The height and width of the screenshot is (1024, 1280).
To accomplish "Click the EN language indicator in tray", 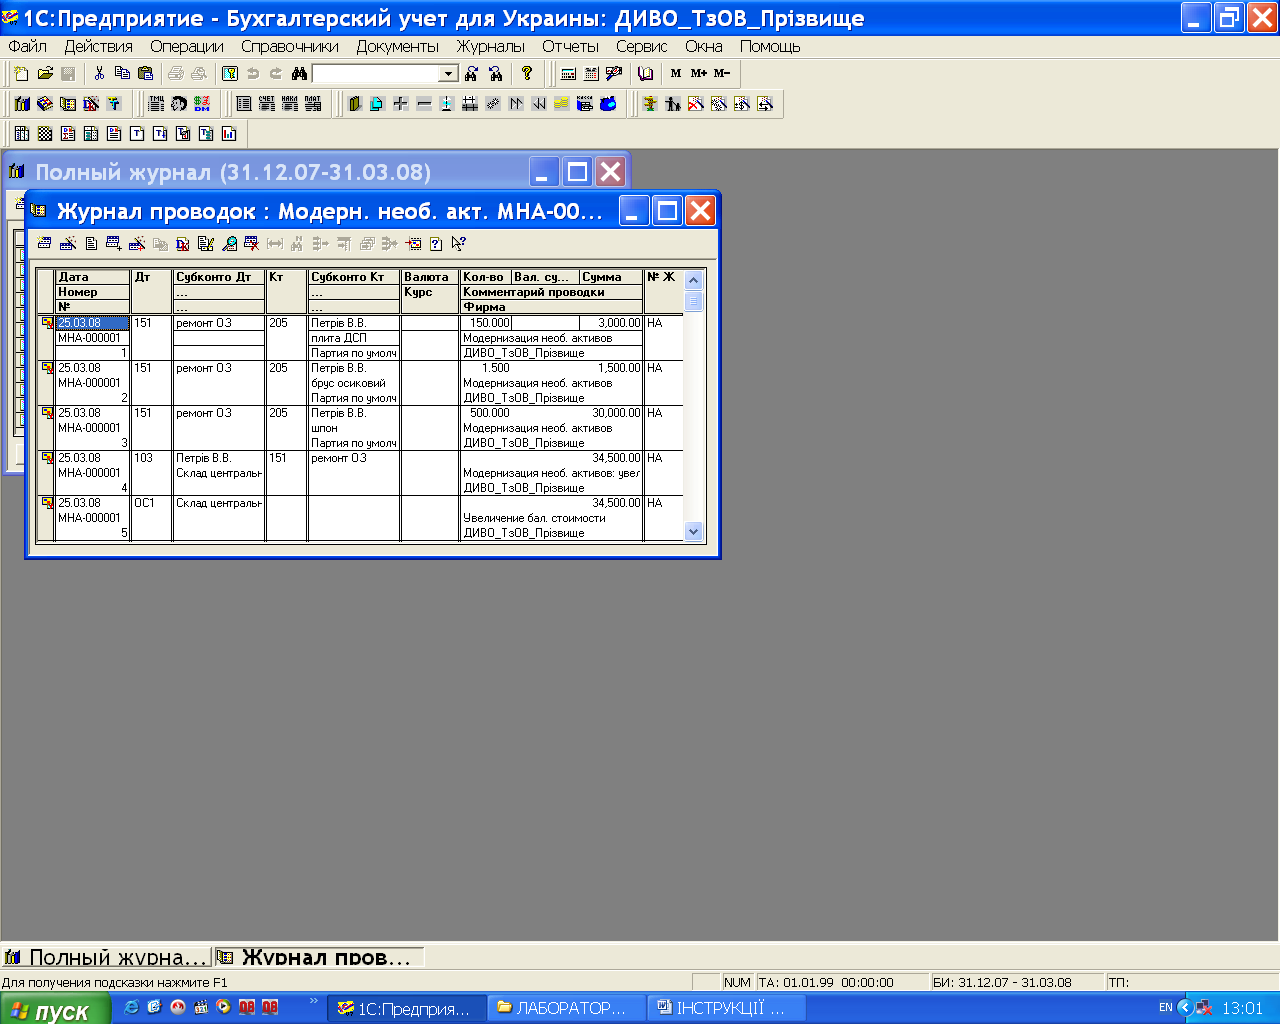I will [x=1165, y=1008].
